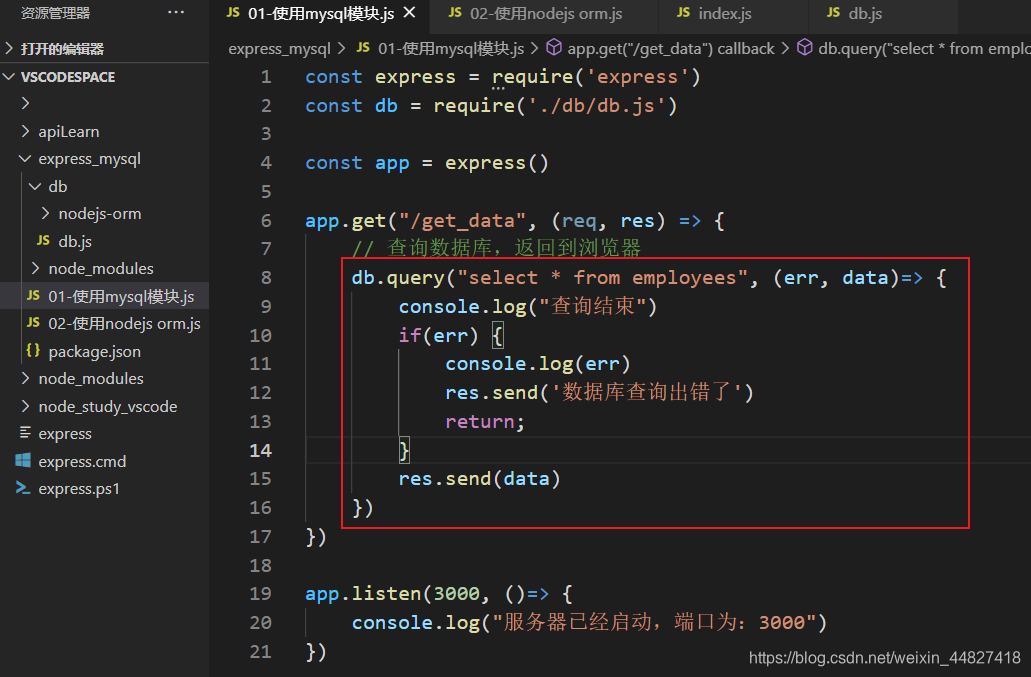Click the Windows icon beside express.cmd
The image size is (1031, 677).
tap(23, 461)
